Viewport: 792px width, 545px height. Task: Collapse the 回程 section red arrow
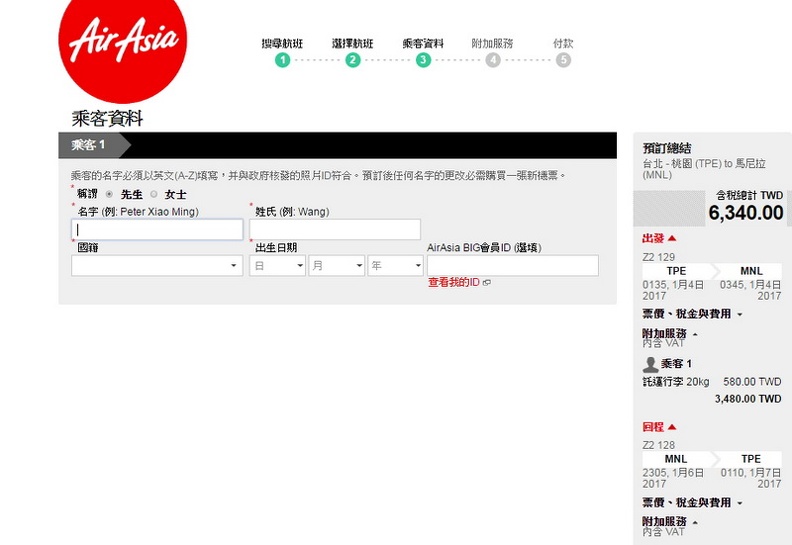pos(672,427)
